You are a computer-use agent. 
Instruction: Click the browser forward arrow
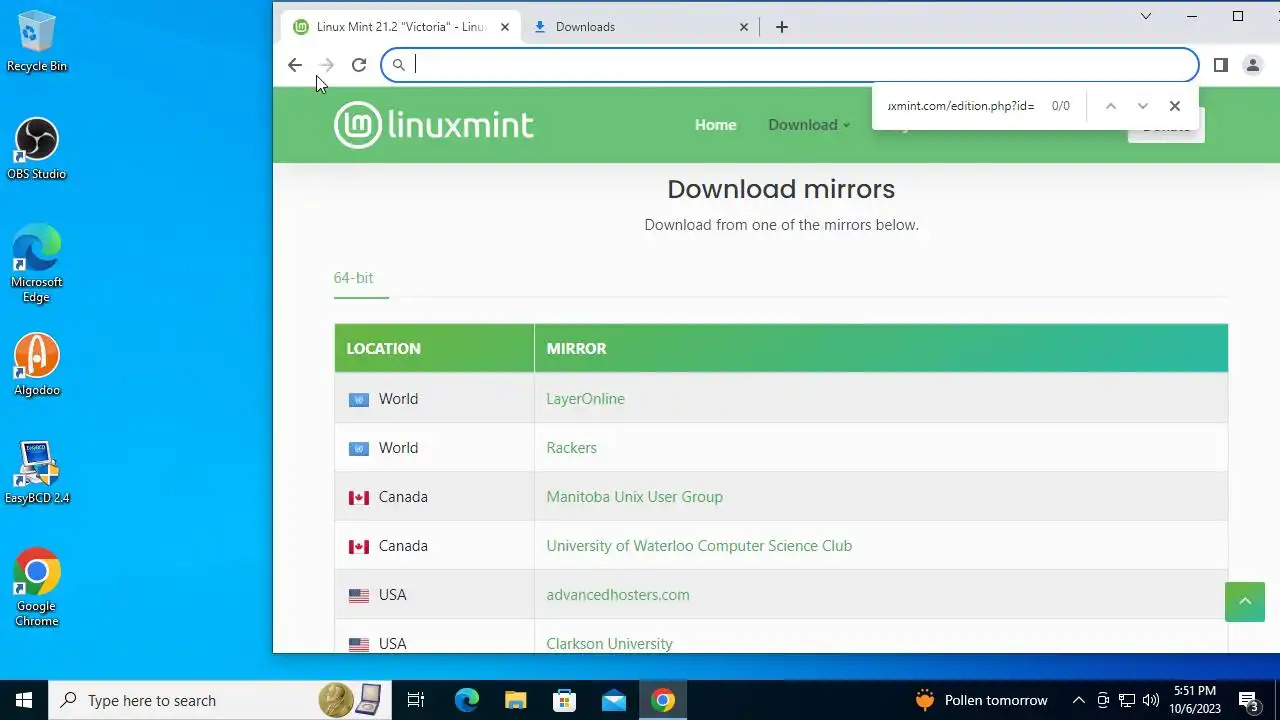pyautogui.click(x=326, y=65)
